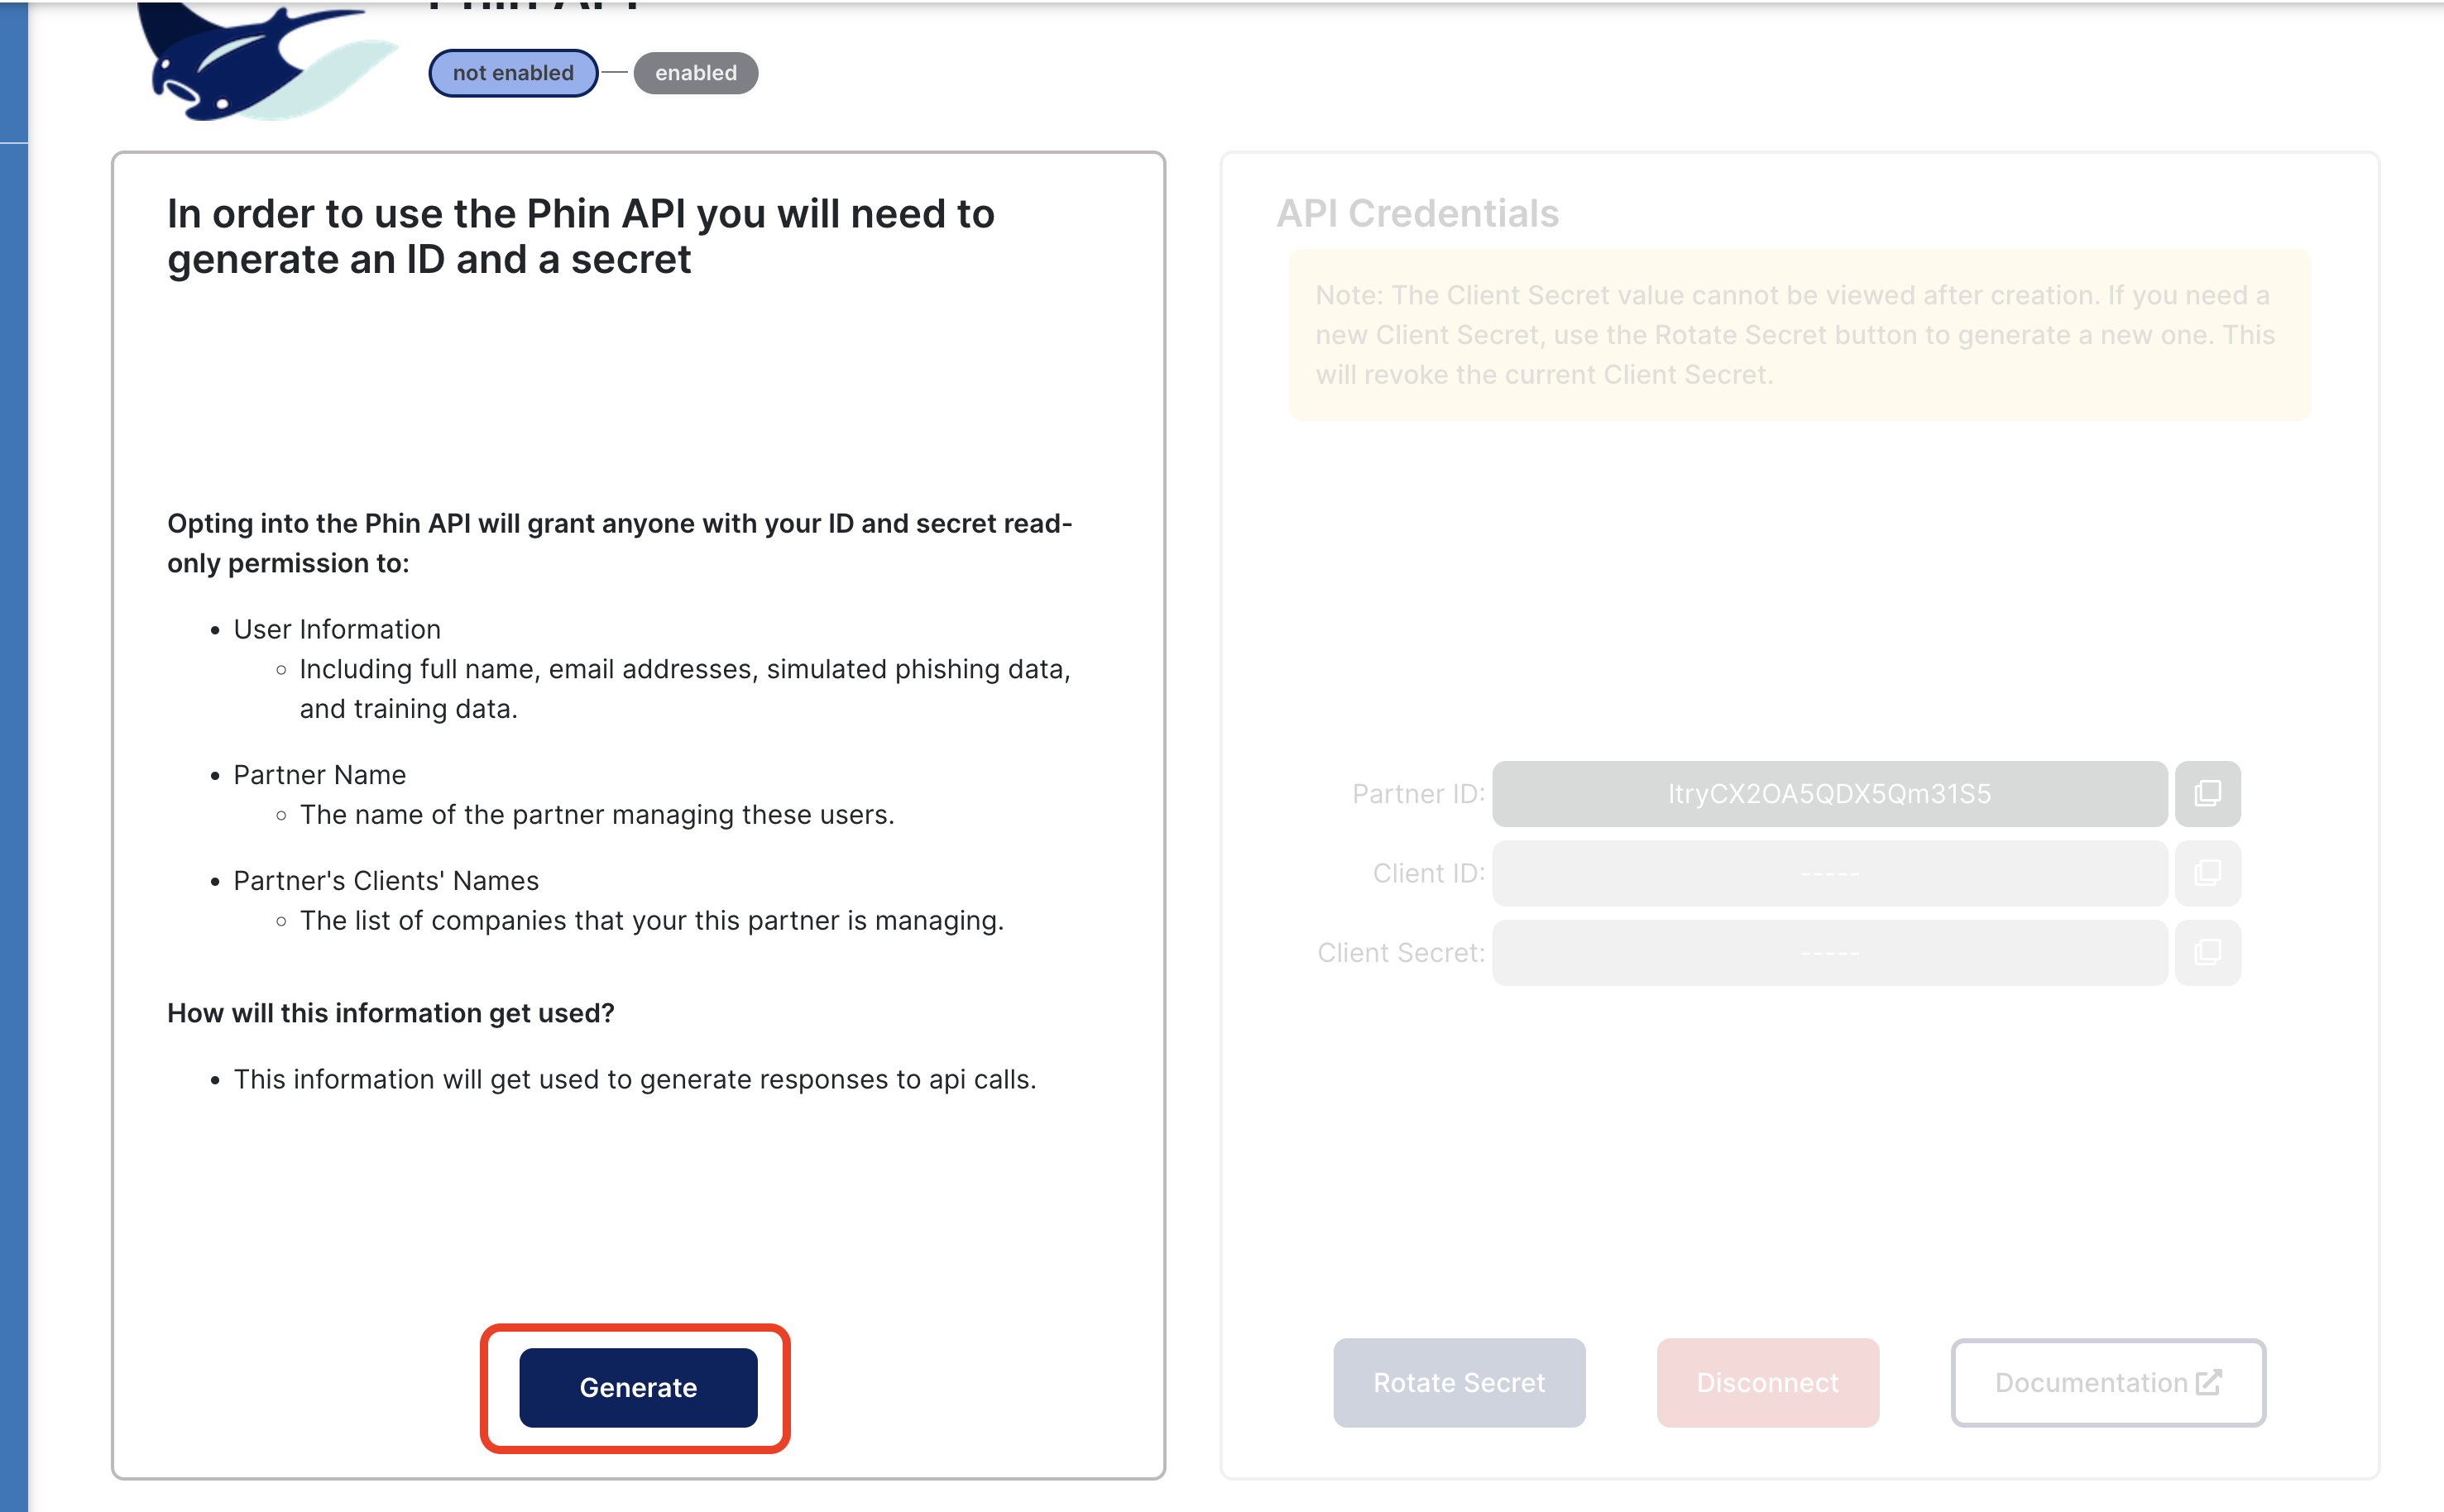Click the Partner ID field
Screen dimensions: 2444x1512
(1829, 794)
